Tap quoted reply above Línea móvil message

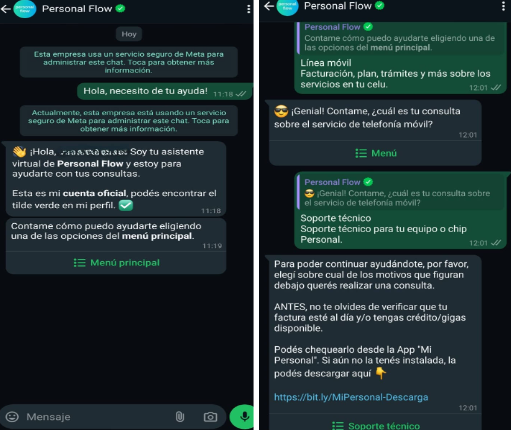400,37
